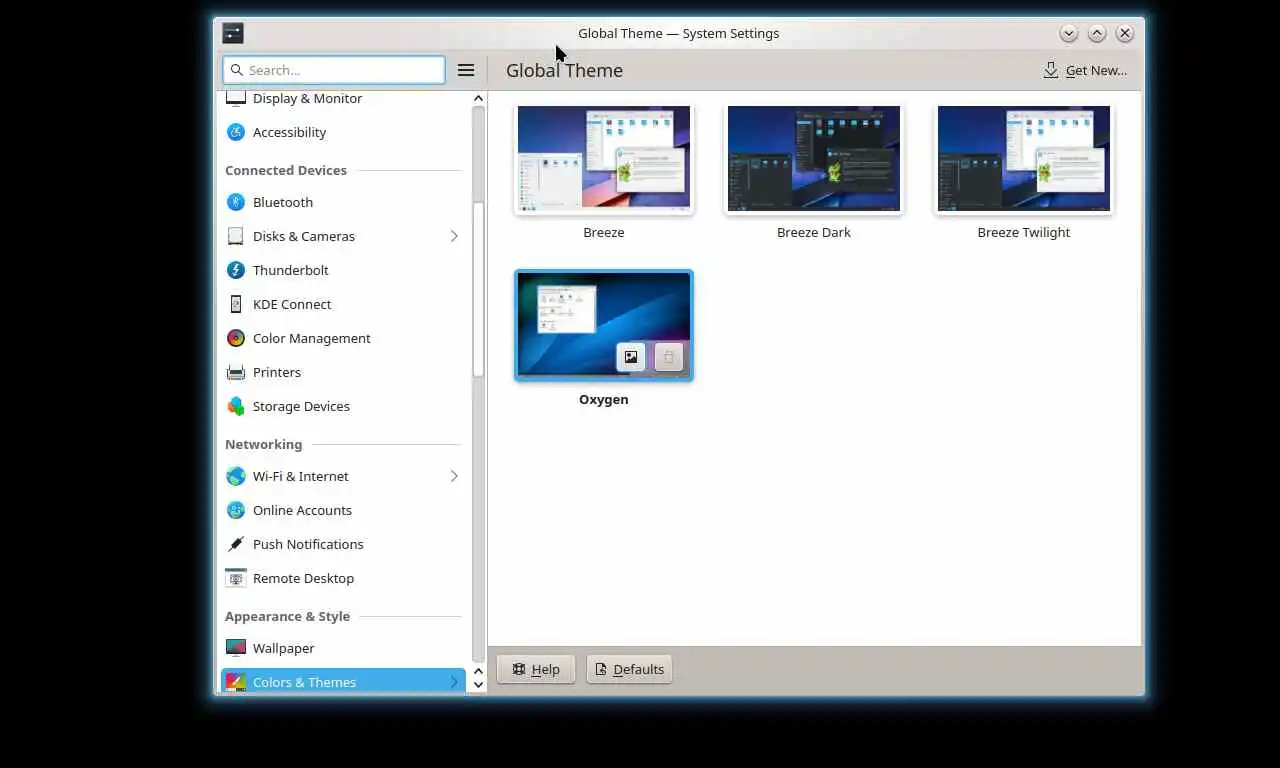1280x768 pixels.
Task: Select the Breeze theme thumbnail
Action: 604,159
